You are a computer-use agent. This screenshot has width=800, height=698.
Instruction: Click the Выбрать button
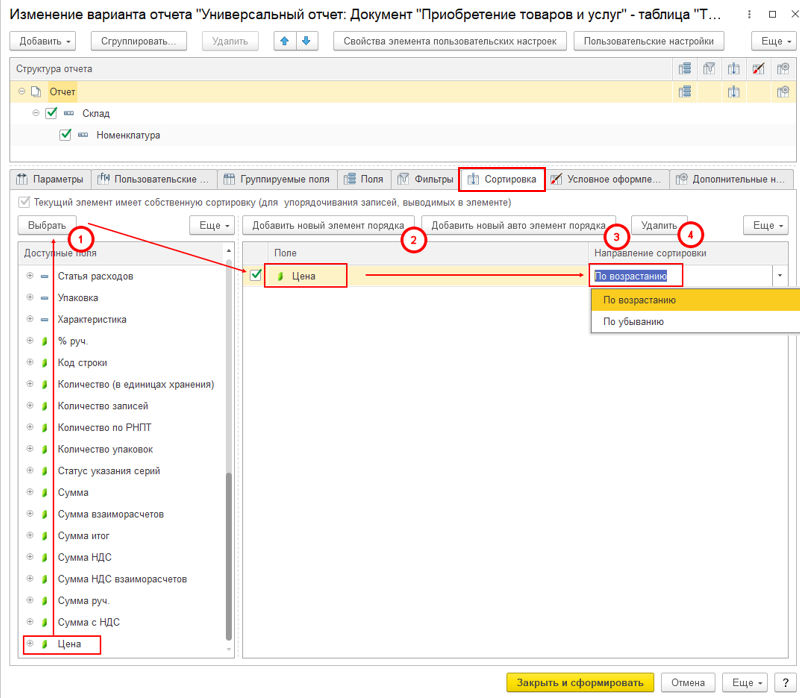coord(47,226)
